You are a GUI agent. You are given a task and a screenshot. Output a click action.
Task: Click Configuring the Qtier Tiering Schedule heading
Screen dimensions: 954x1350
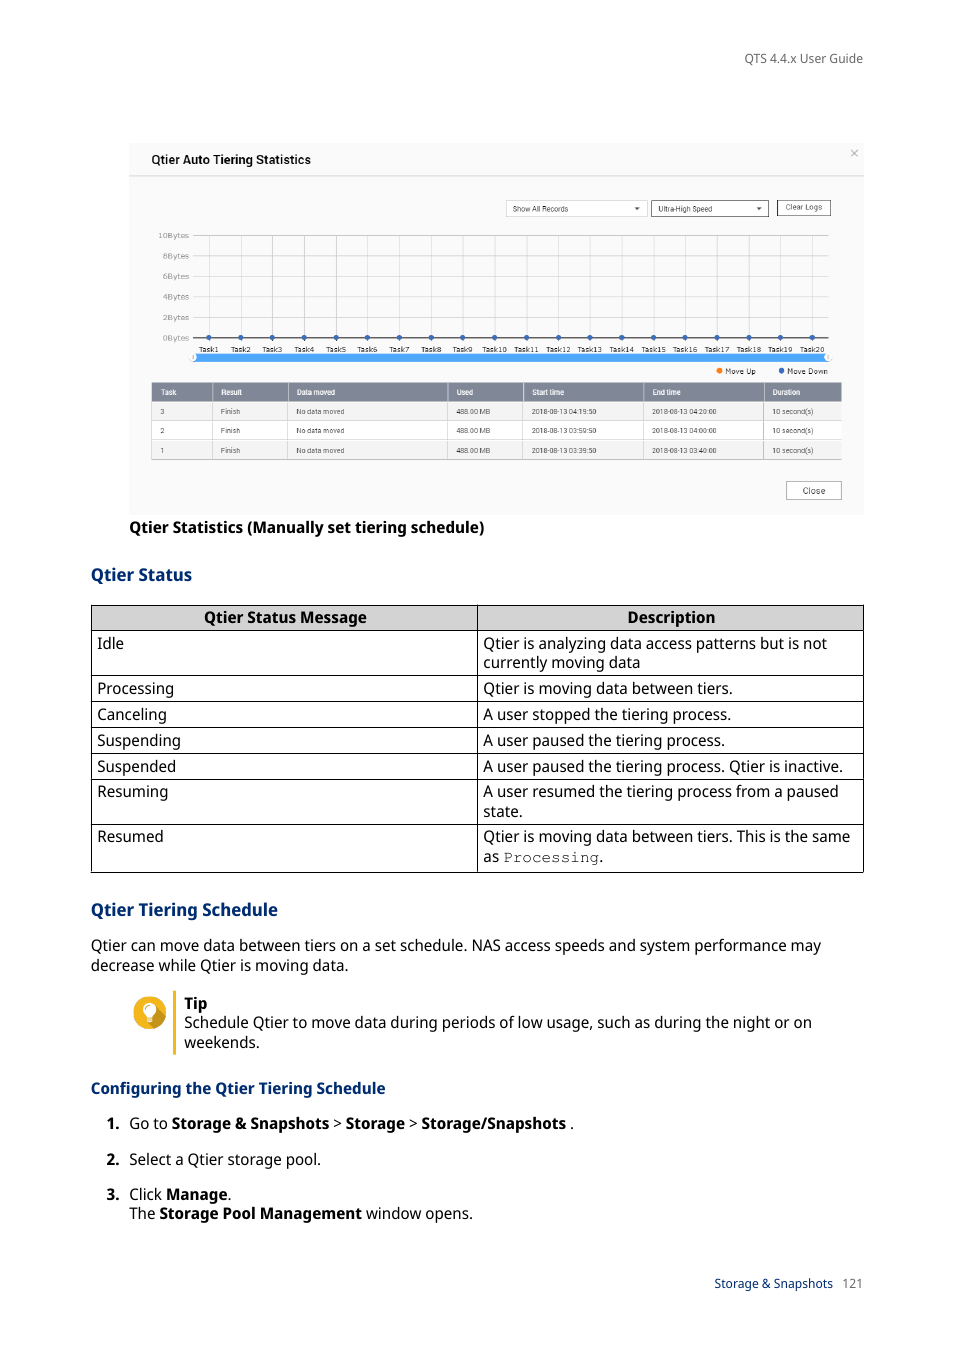pyautogui.click(x=238, y=1089)
